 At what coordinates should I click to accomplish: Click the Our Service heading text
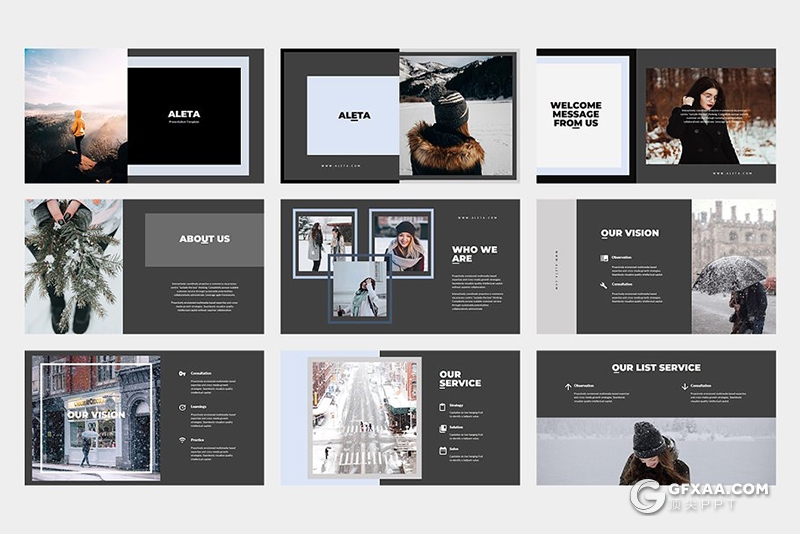tap(460, 380)
